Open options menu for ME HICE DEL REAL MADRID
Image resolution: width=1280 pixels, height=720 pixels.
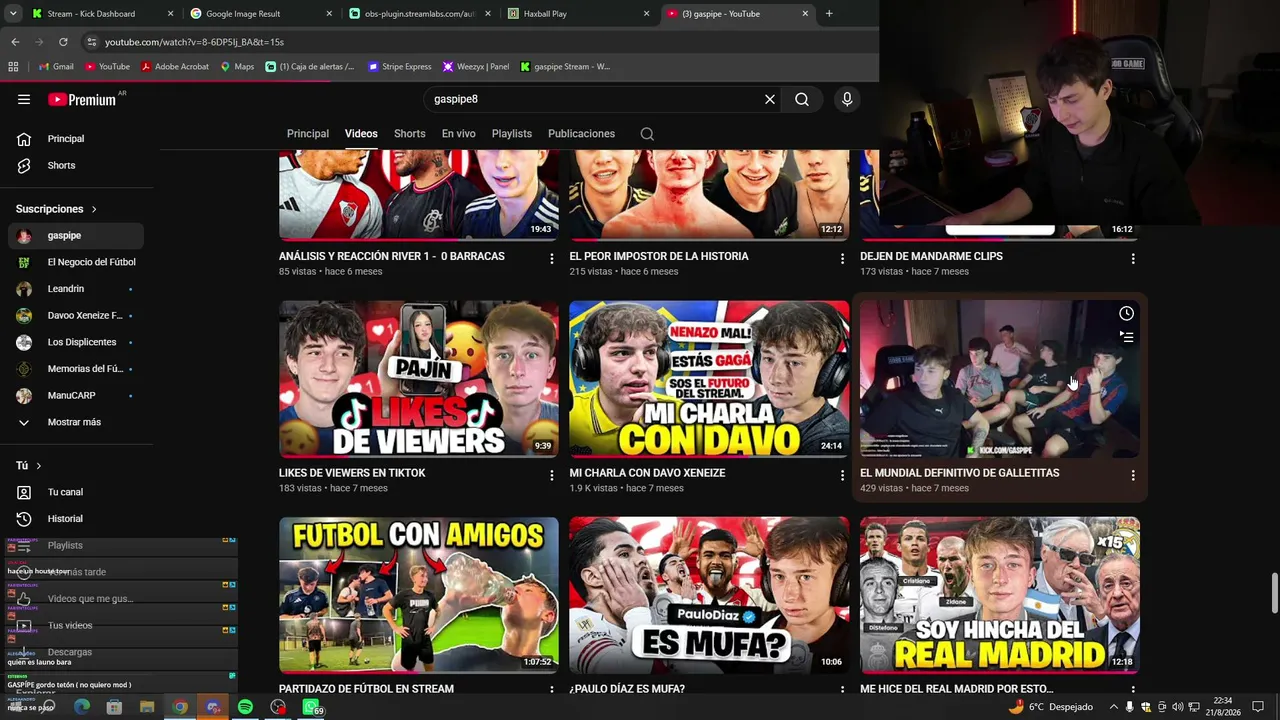tap(1133, 690)
